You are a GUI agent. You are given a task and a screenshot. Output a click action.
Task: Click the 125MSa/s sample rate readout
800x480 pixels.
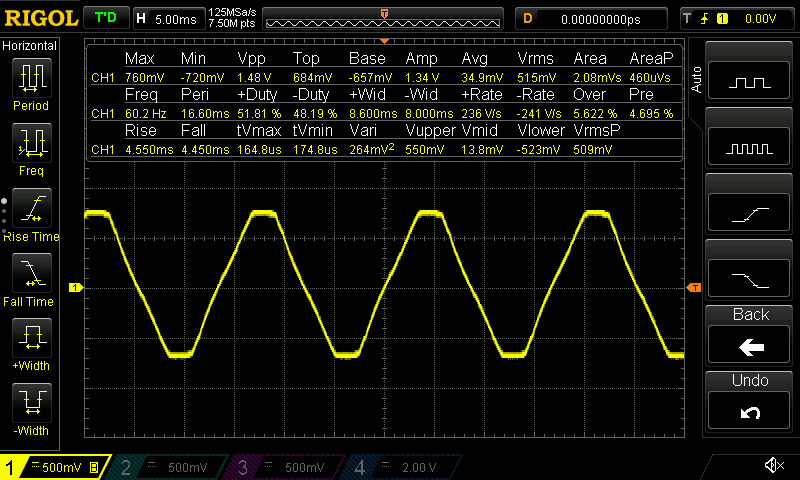[232, 12]
